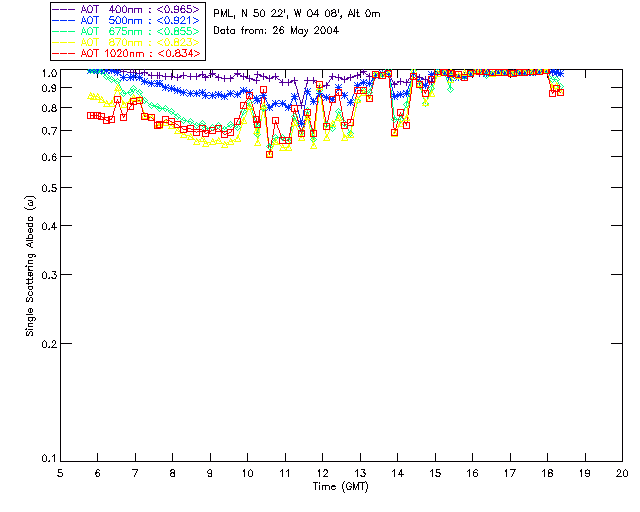Select the y-axis tick label 0.3
The width and height of the screenshot is (640, 512).
point(49,275)
